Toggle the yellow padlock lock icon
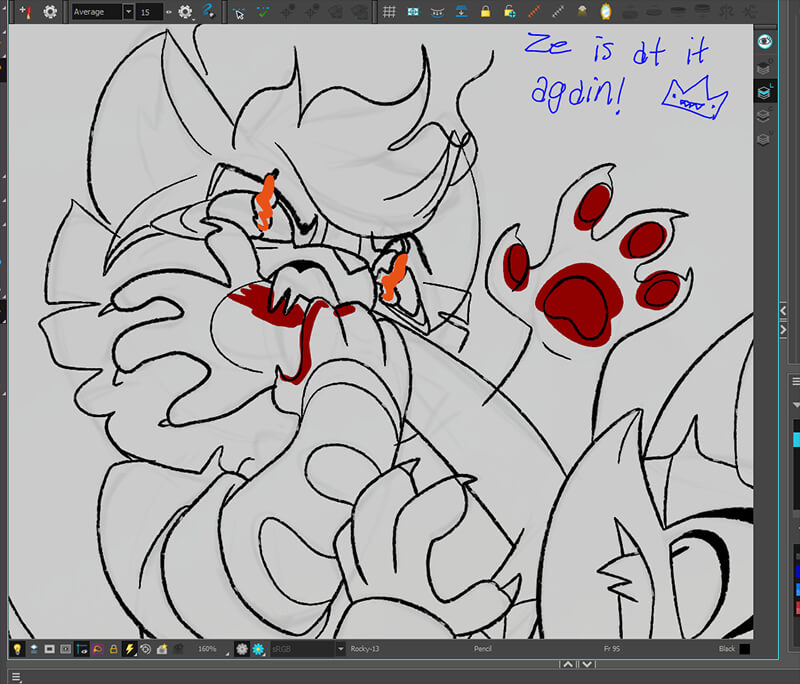The image size is (800, 684). point(485,11)
